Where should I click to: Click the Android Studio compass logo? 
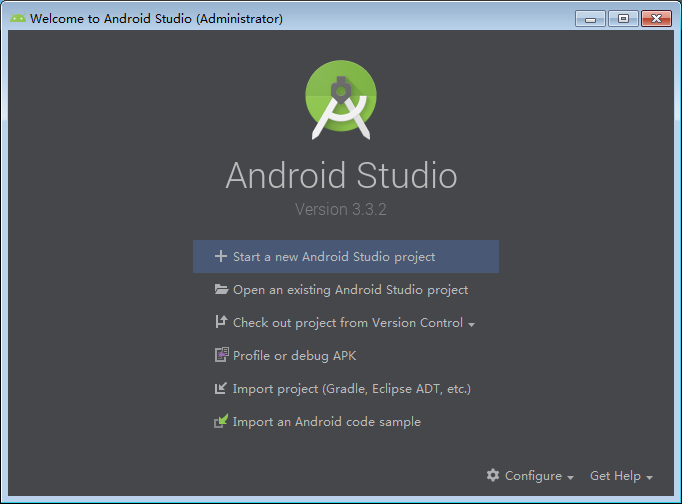click(341, 100)
